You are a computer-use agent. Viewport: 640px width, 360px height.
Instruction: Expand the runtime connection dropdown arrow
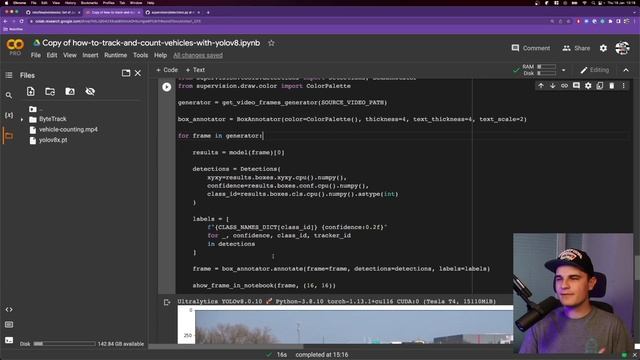click(564, 70)
